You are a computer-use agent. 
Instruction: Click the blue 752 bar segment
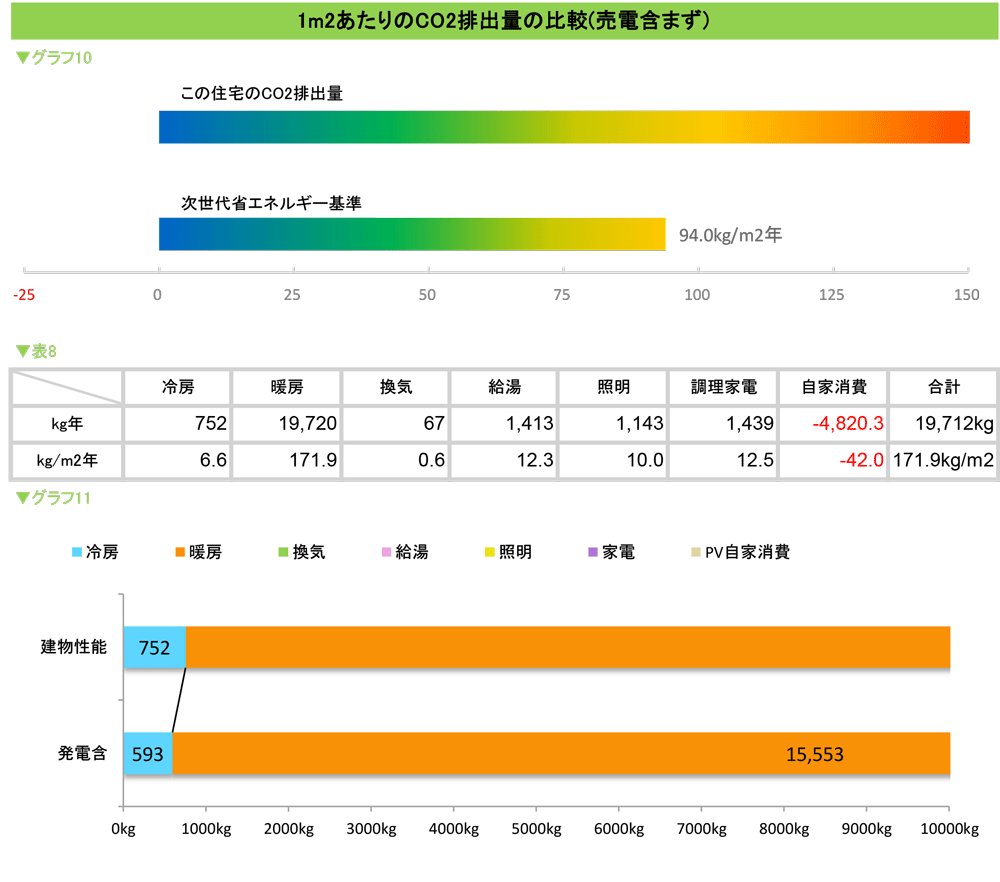155,647
